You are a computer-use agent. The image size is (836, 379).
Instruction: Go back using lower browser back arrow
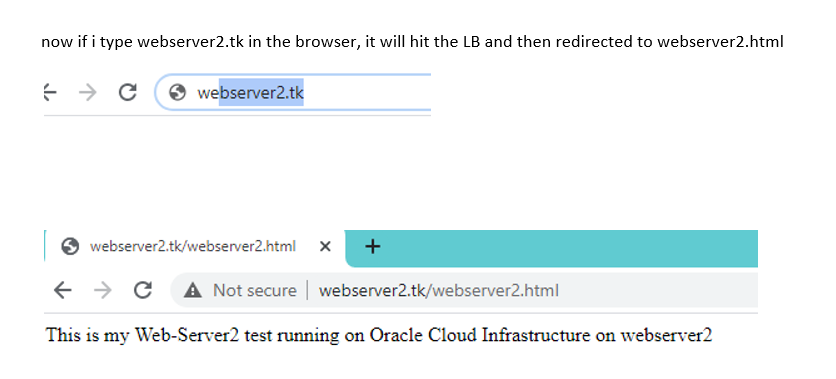point(63,291)
